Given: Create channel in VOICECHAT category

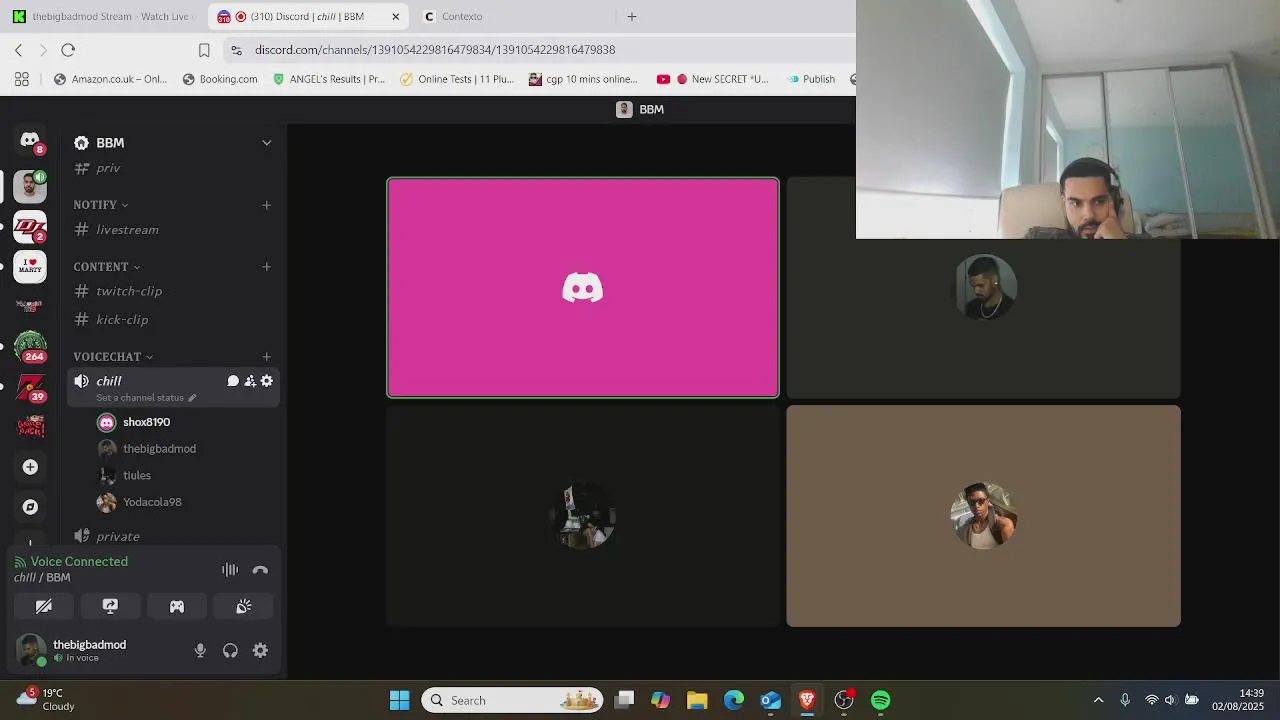Looking at the screenshot, I should pyautogui.click(x=267, y=357).
